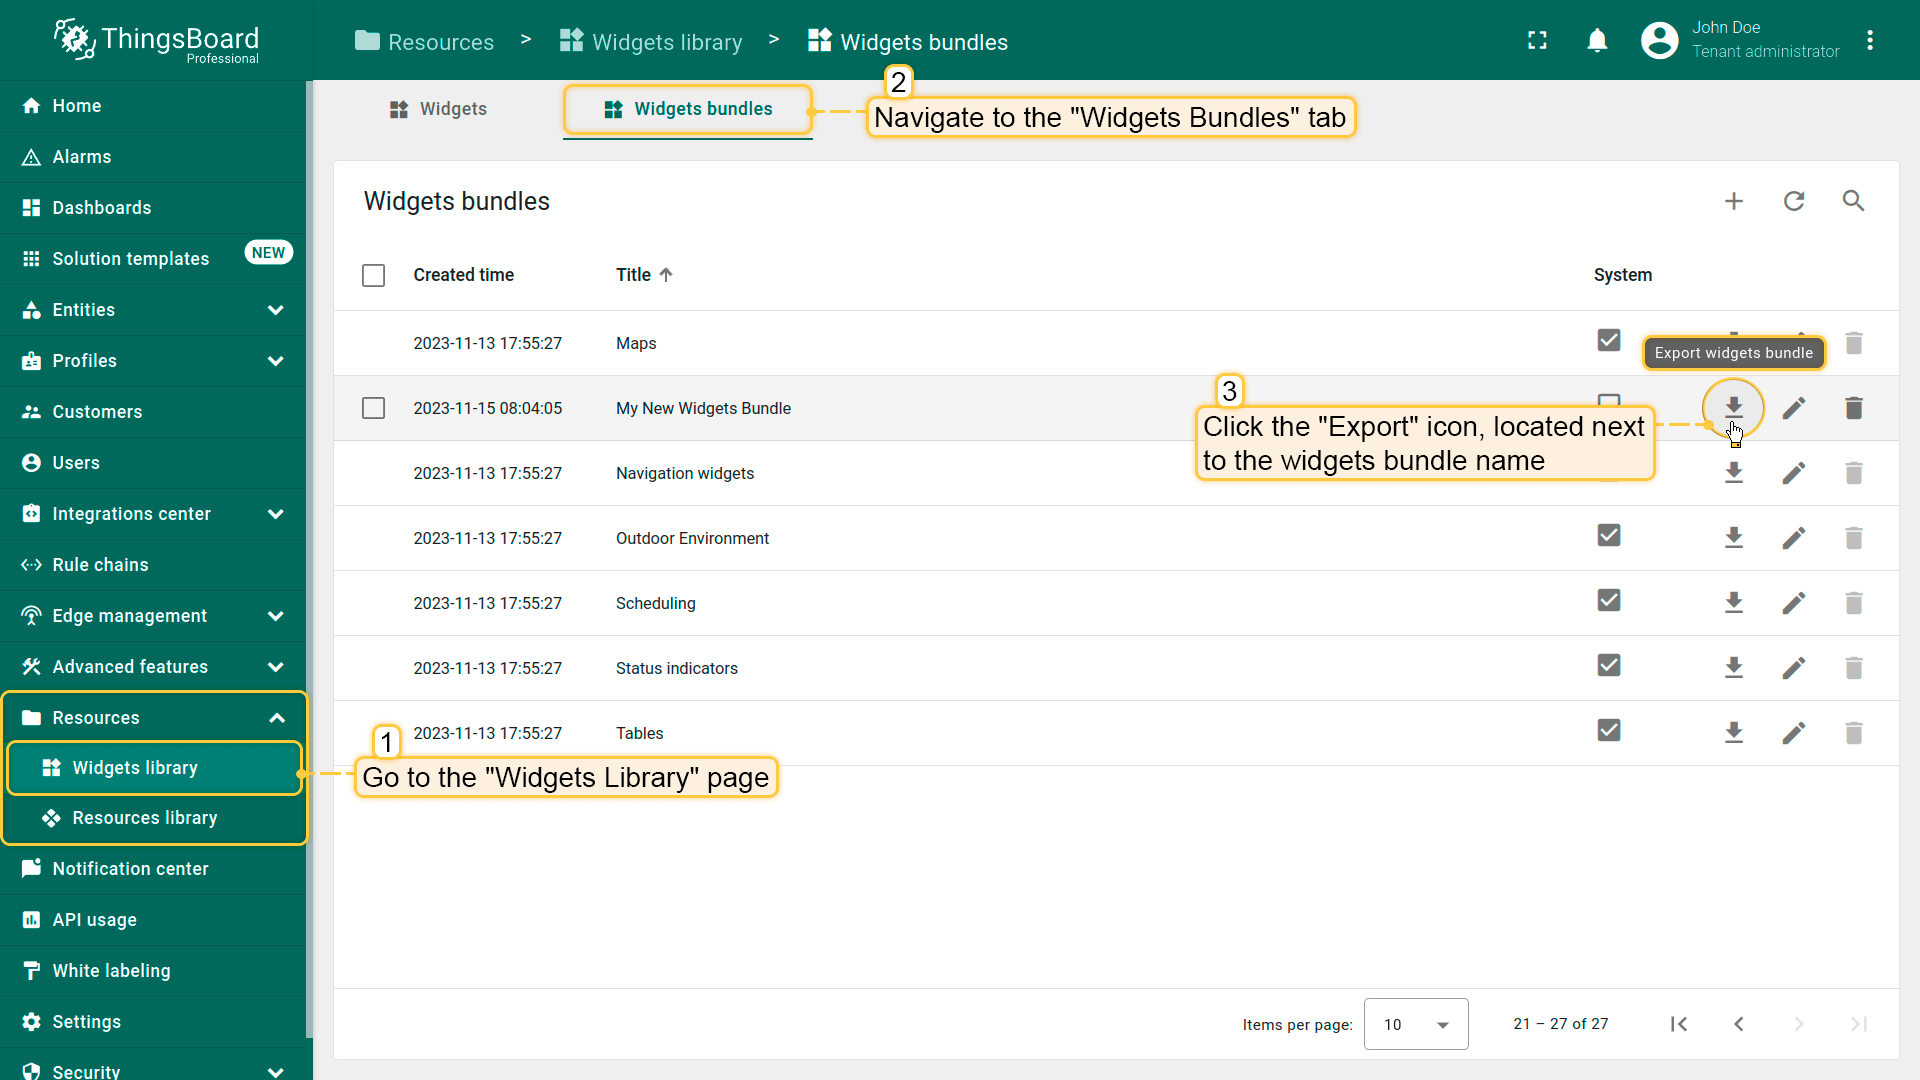Click the Maps system checkbox
The width and height of the screenshot is (1920, 1080).
(x=1608, y=340)
